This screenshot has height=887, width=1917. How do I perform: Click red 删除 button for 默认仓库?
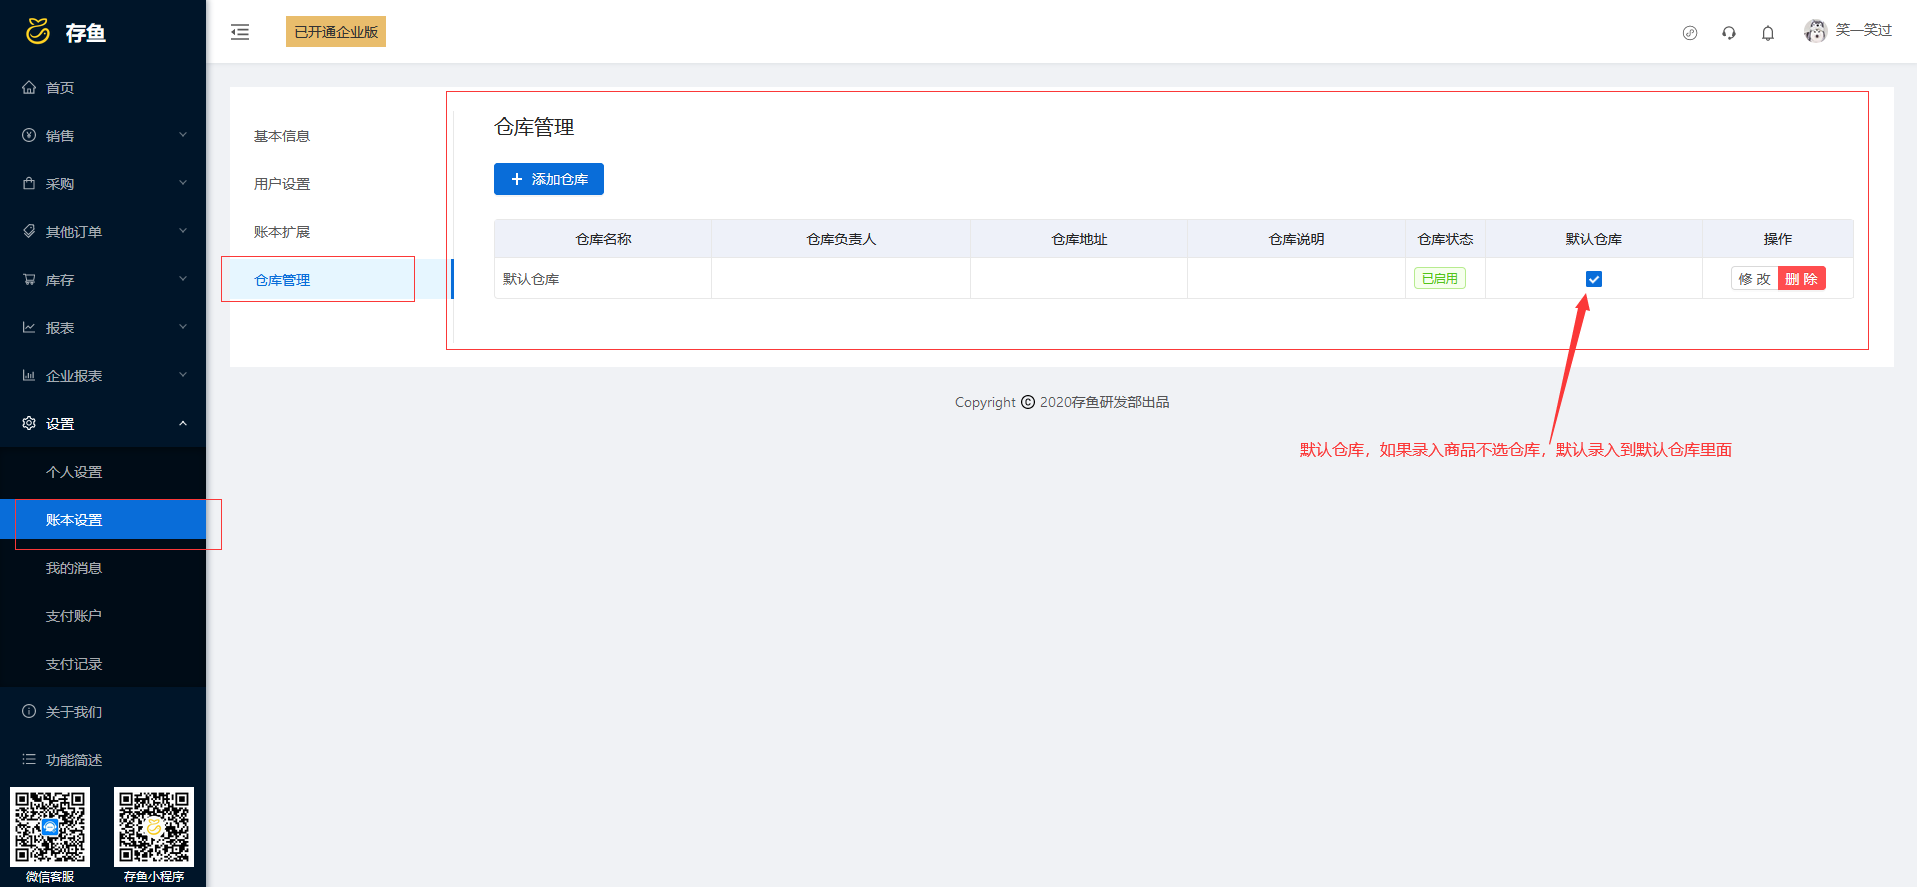click(x=1802, y=279)
